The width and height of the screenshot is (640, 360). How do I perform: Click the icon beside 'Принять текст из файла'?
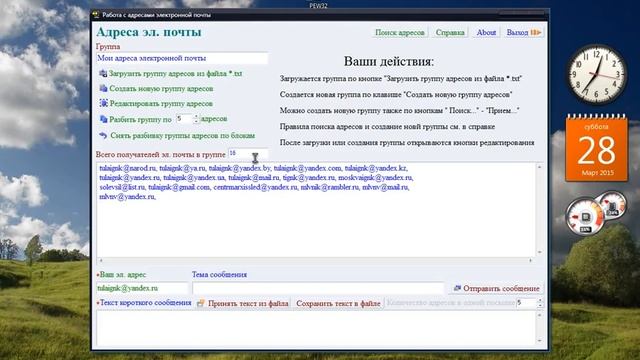click(200, 303)
